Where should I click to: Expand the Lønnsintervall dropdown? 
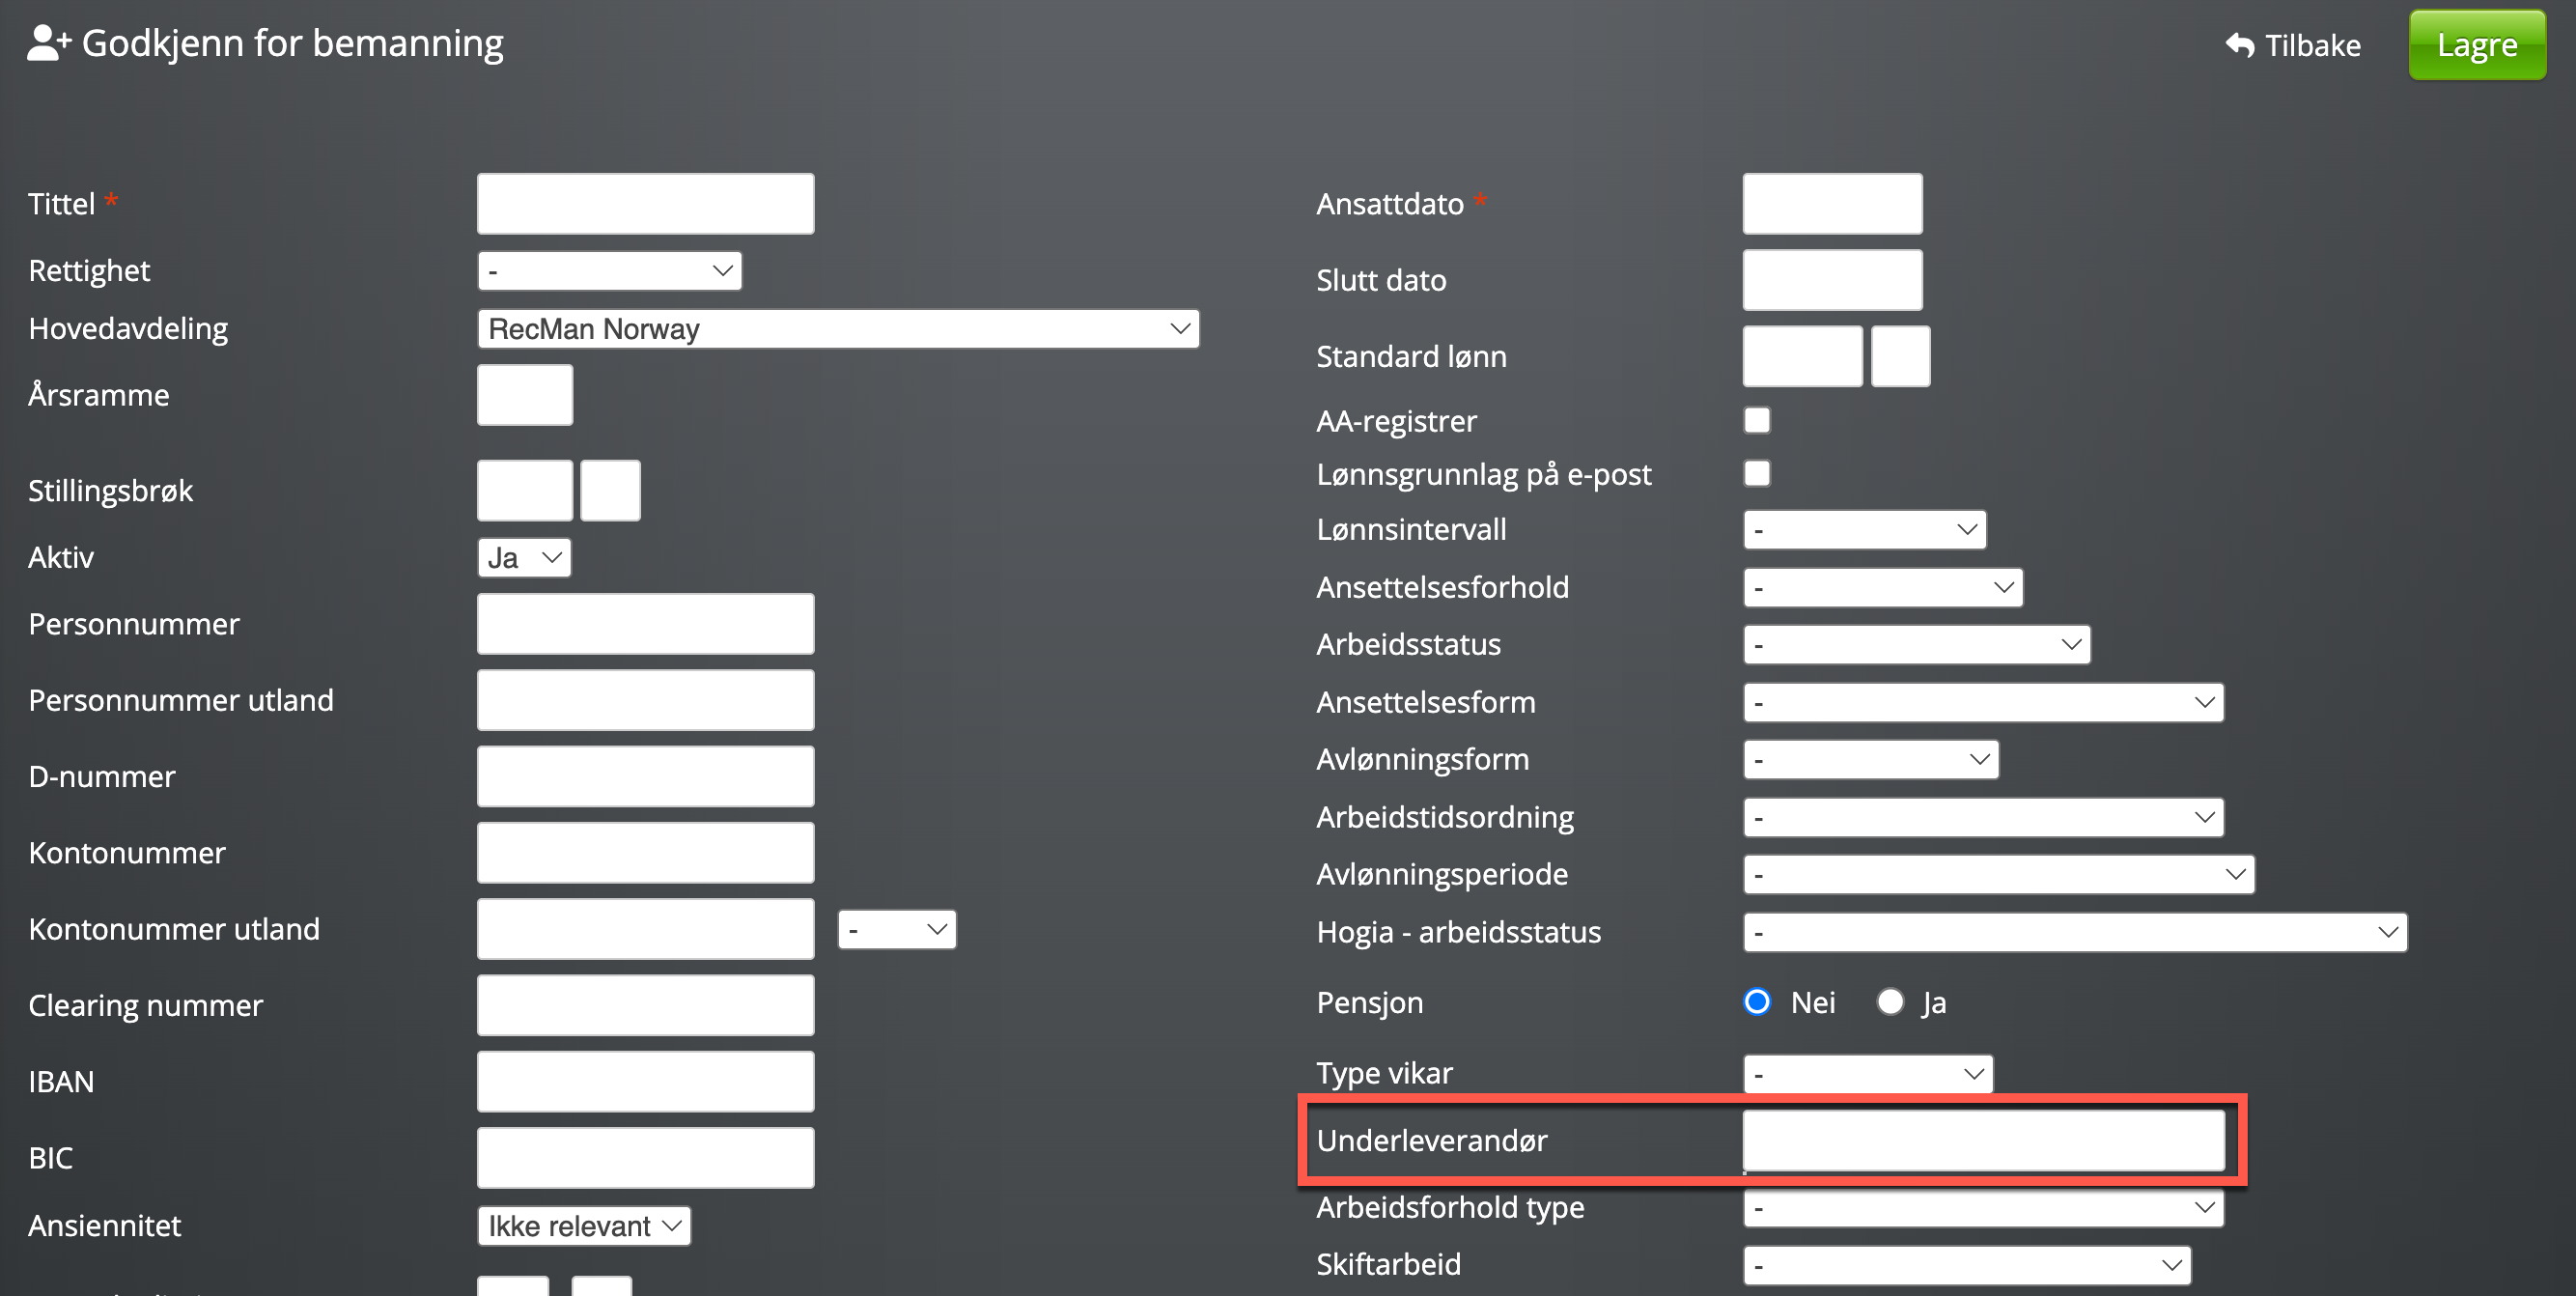pos(1864,530)
